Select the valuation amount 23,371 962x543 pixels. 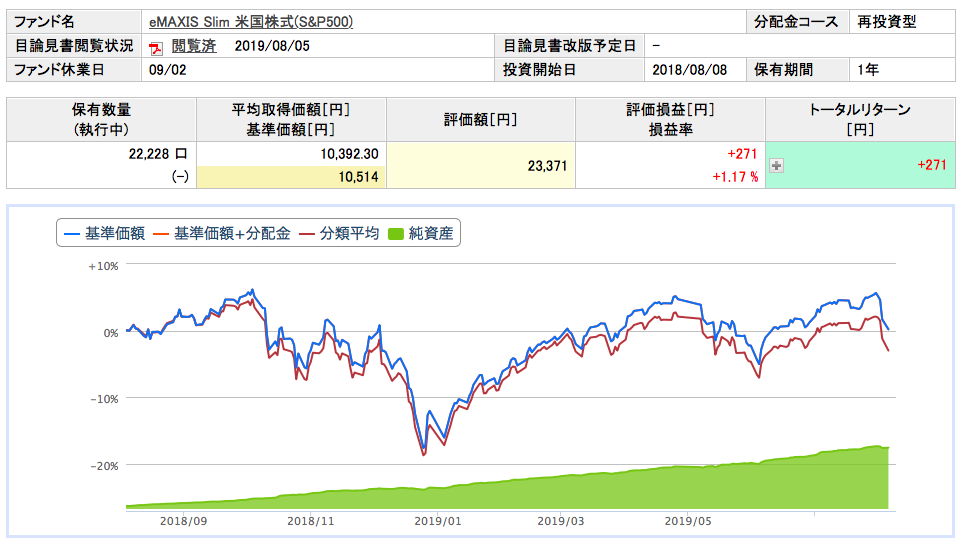[547, 166]
